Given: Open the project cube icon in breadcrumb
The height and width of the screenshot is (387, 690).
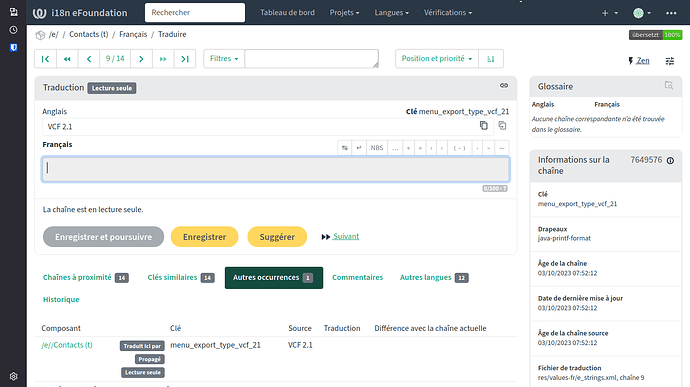Looking at the screenshot, I should [x=40, y=35].
